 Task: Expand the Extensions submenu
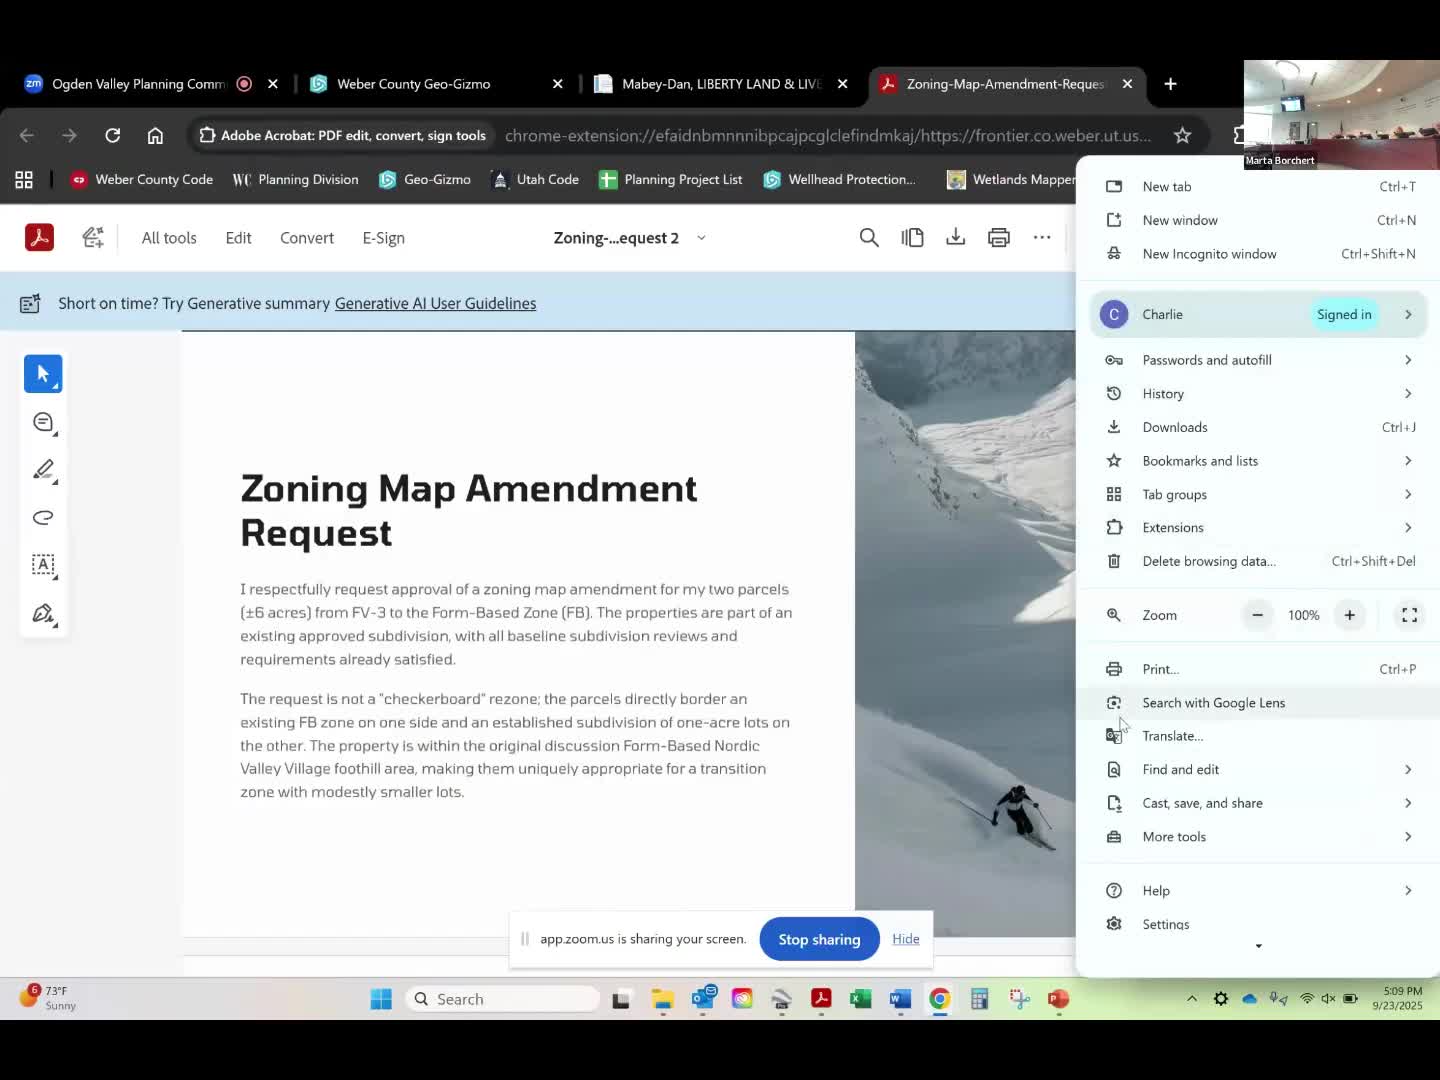click(1408, 527)
